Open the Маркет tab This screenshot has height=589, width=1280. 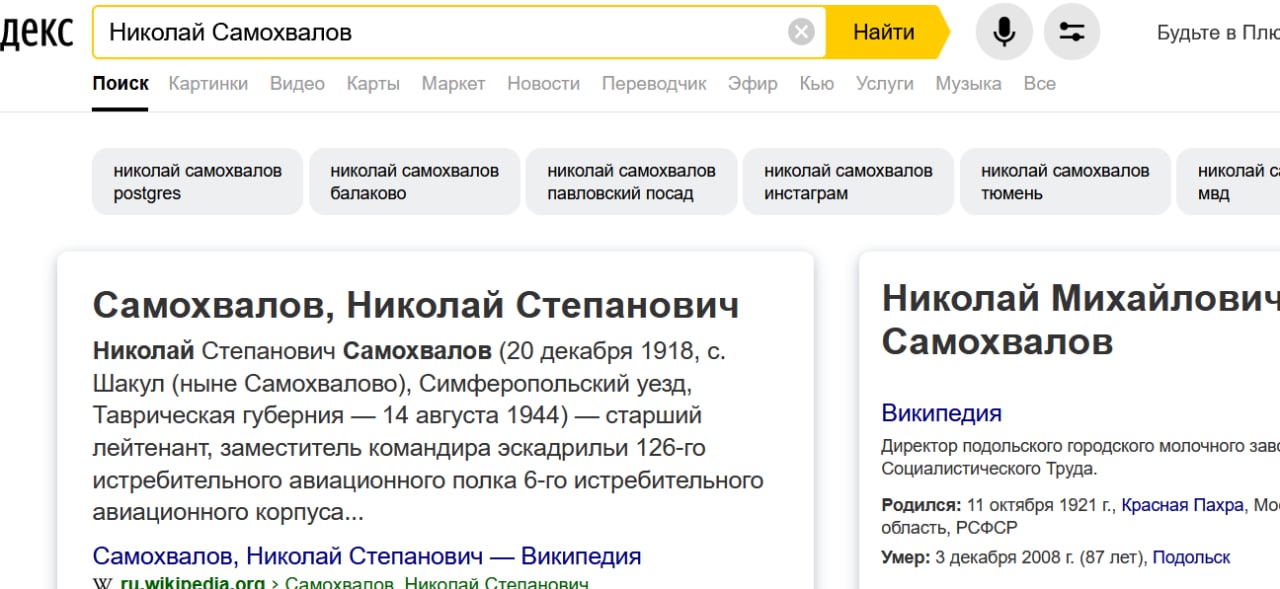pos(453,84)
